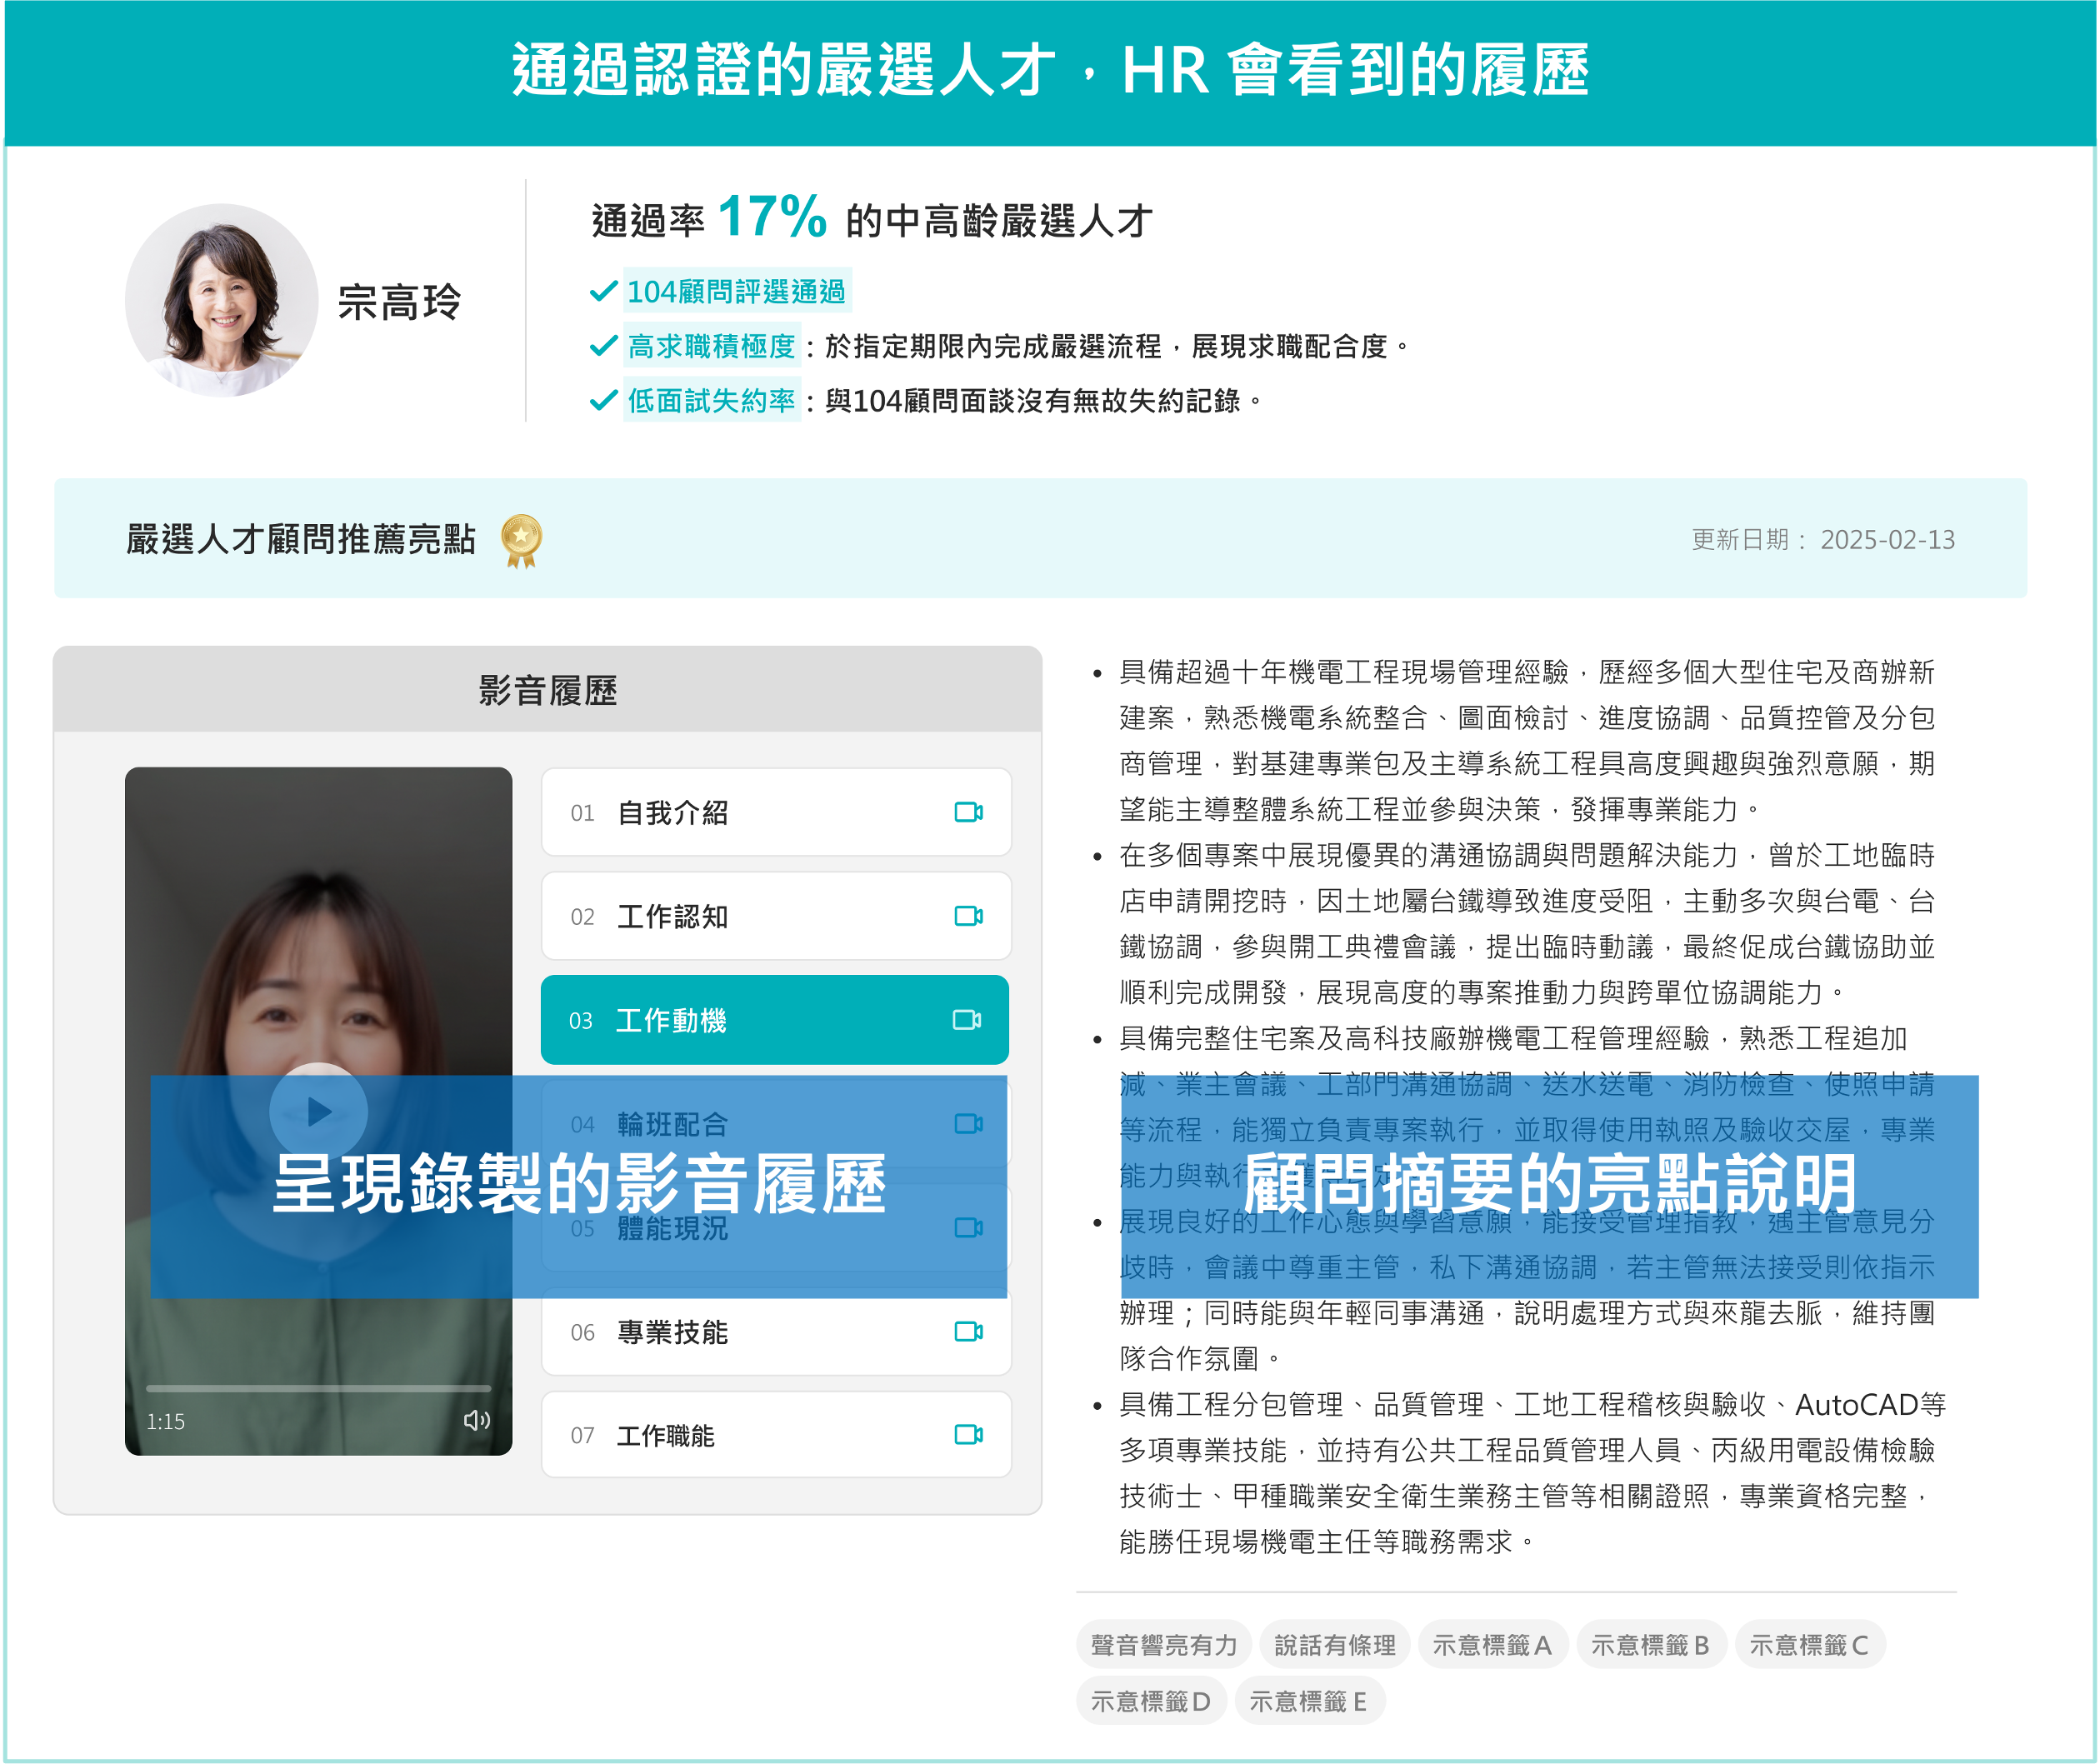
Task: Select the 示意標籤 A tag
Action: tap(1493, 1645)
